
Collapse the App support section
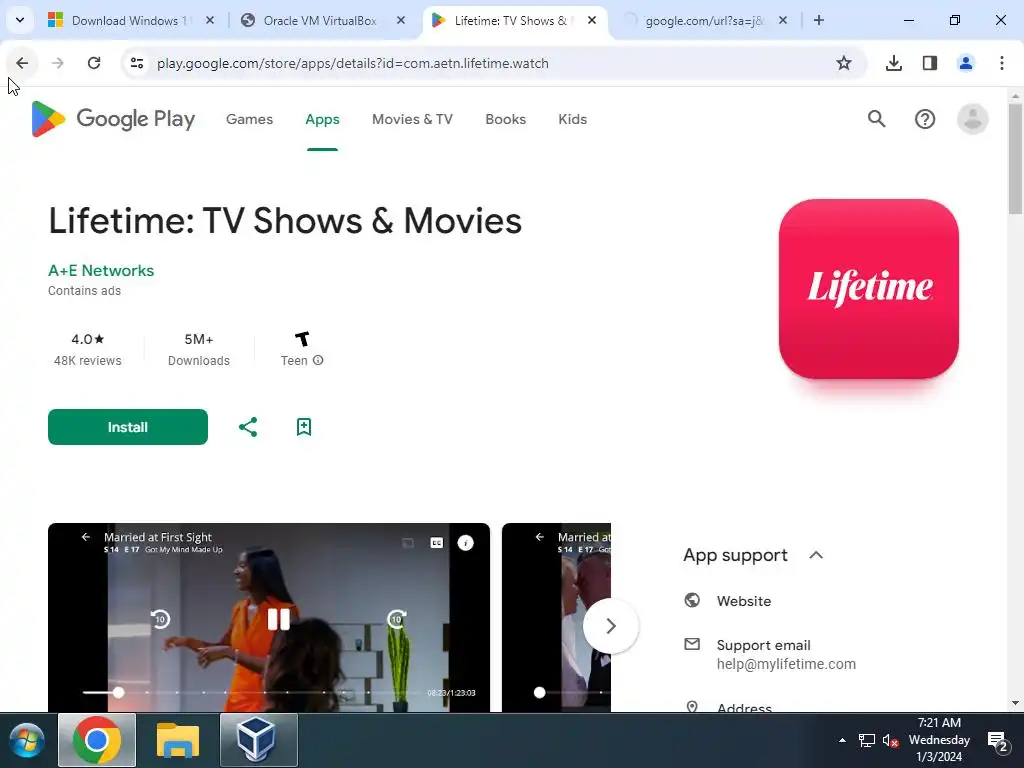point(816,555)
